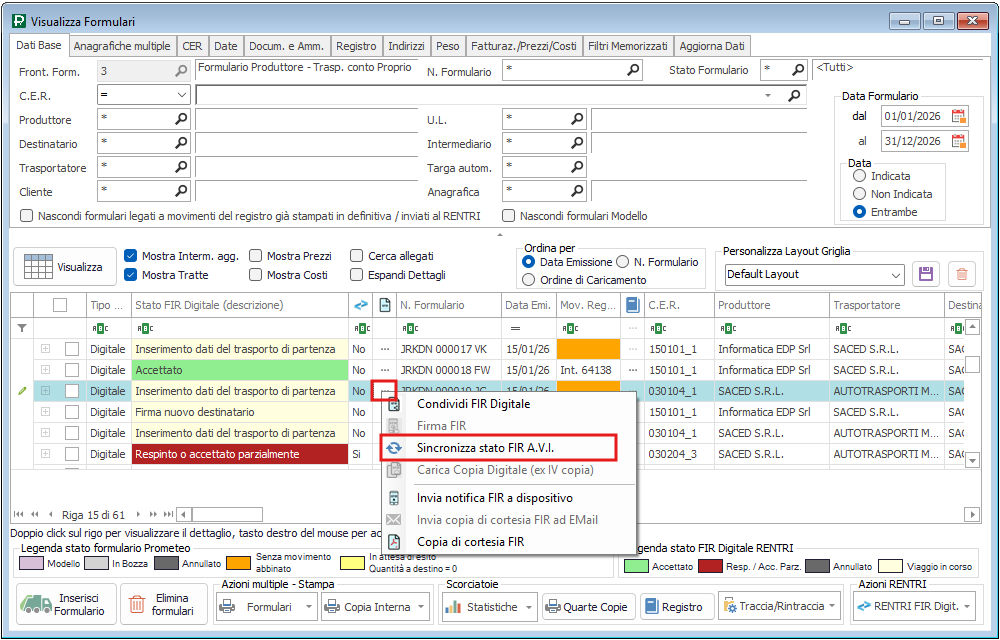Open the C.E.R. operator dropdown

[x=181, y=95]
